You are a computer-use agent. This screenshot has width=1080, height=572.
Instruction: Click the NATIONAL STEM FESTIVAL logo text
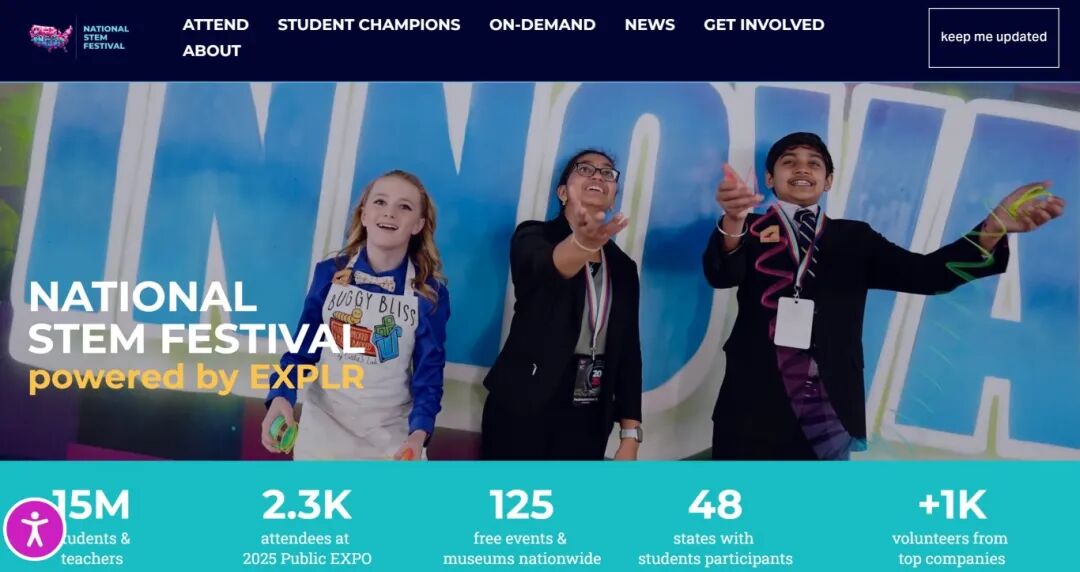click(x=105, y=38)
